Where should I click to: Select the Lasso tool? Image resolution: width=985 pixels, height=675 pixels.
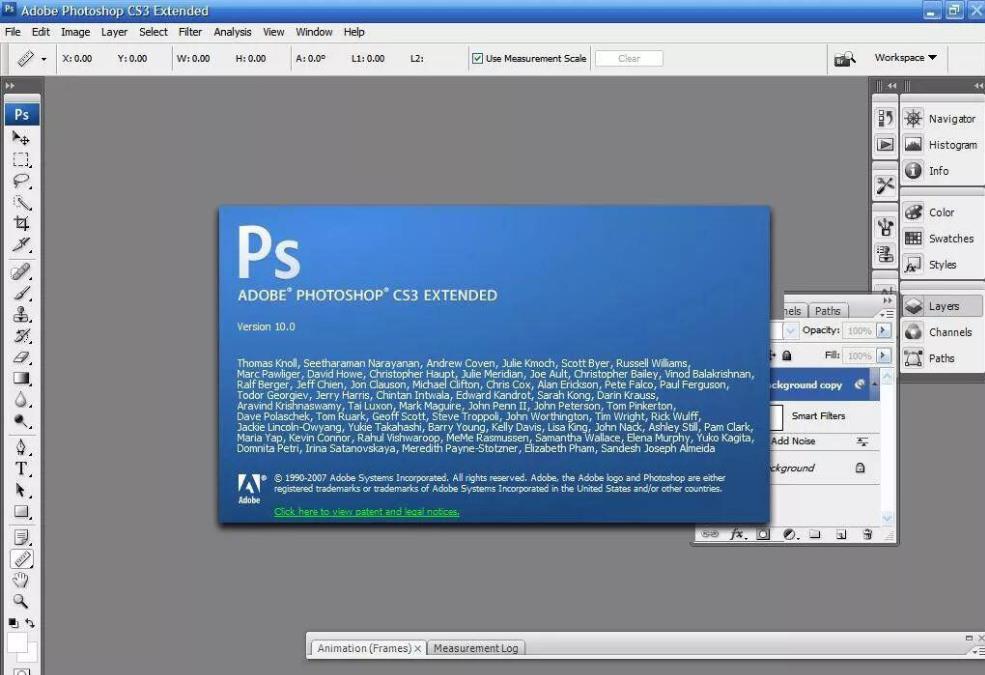[21, 181]
